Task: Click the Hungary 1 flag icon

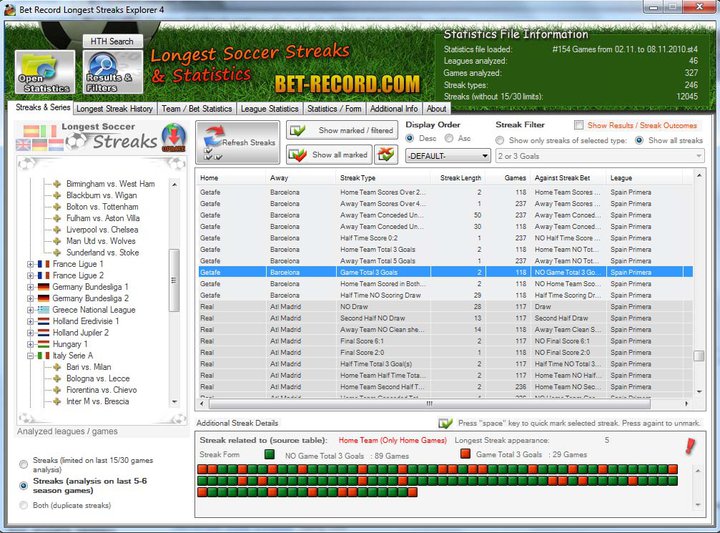Action: tap(44, 344)
